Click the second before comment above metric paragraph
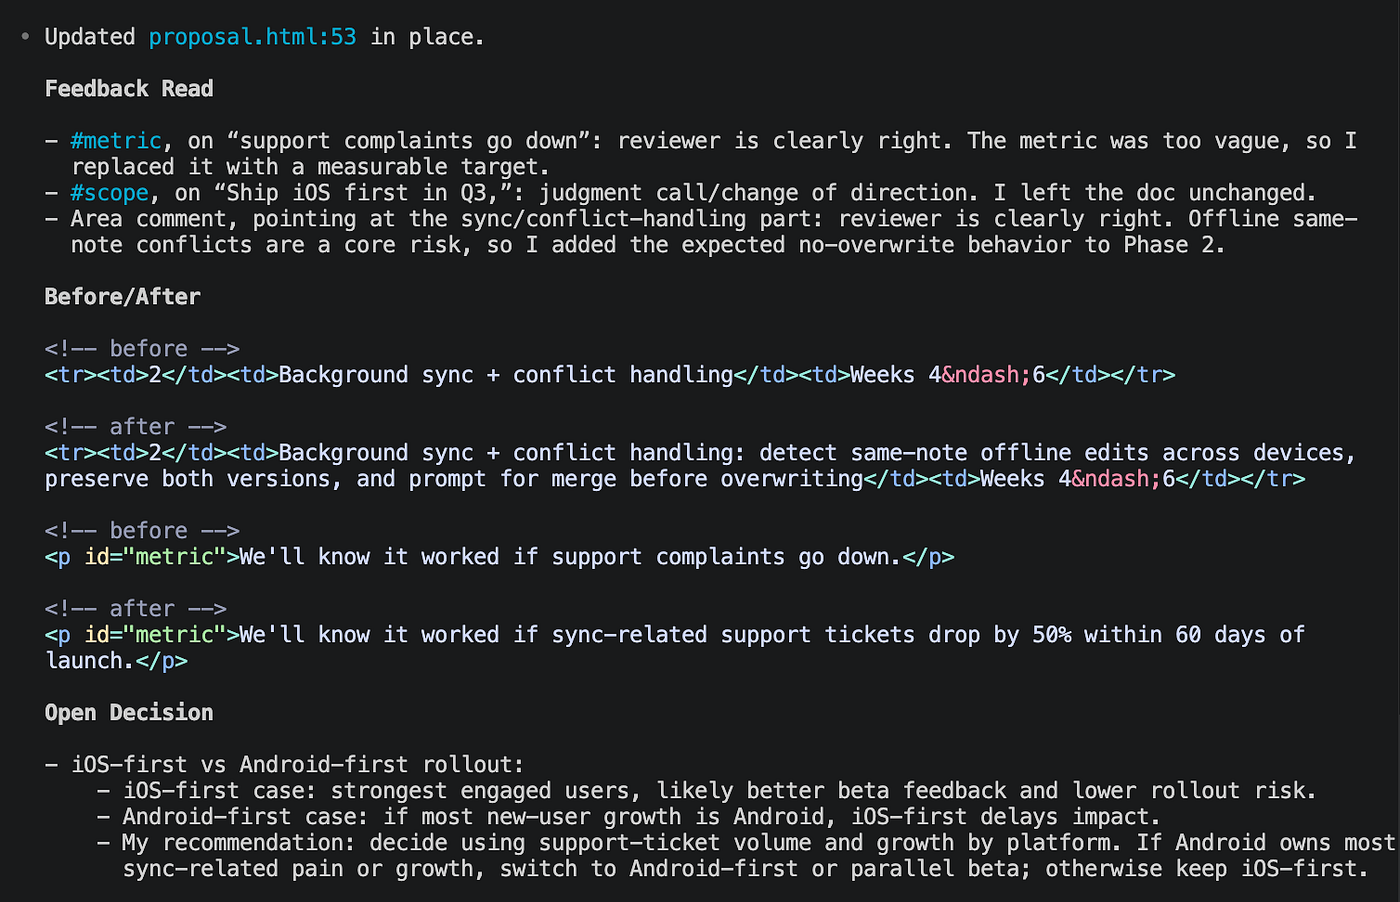The height and width of the screenshot is (902, 1400). pyautogui.click(x=142, y=531)
